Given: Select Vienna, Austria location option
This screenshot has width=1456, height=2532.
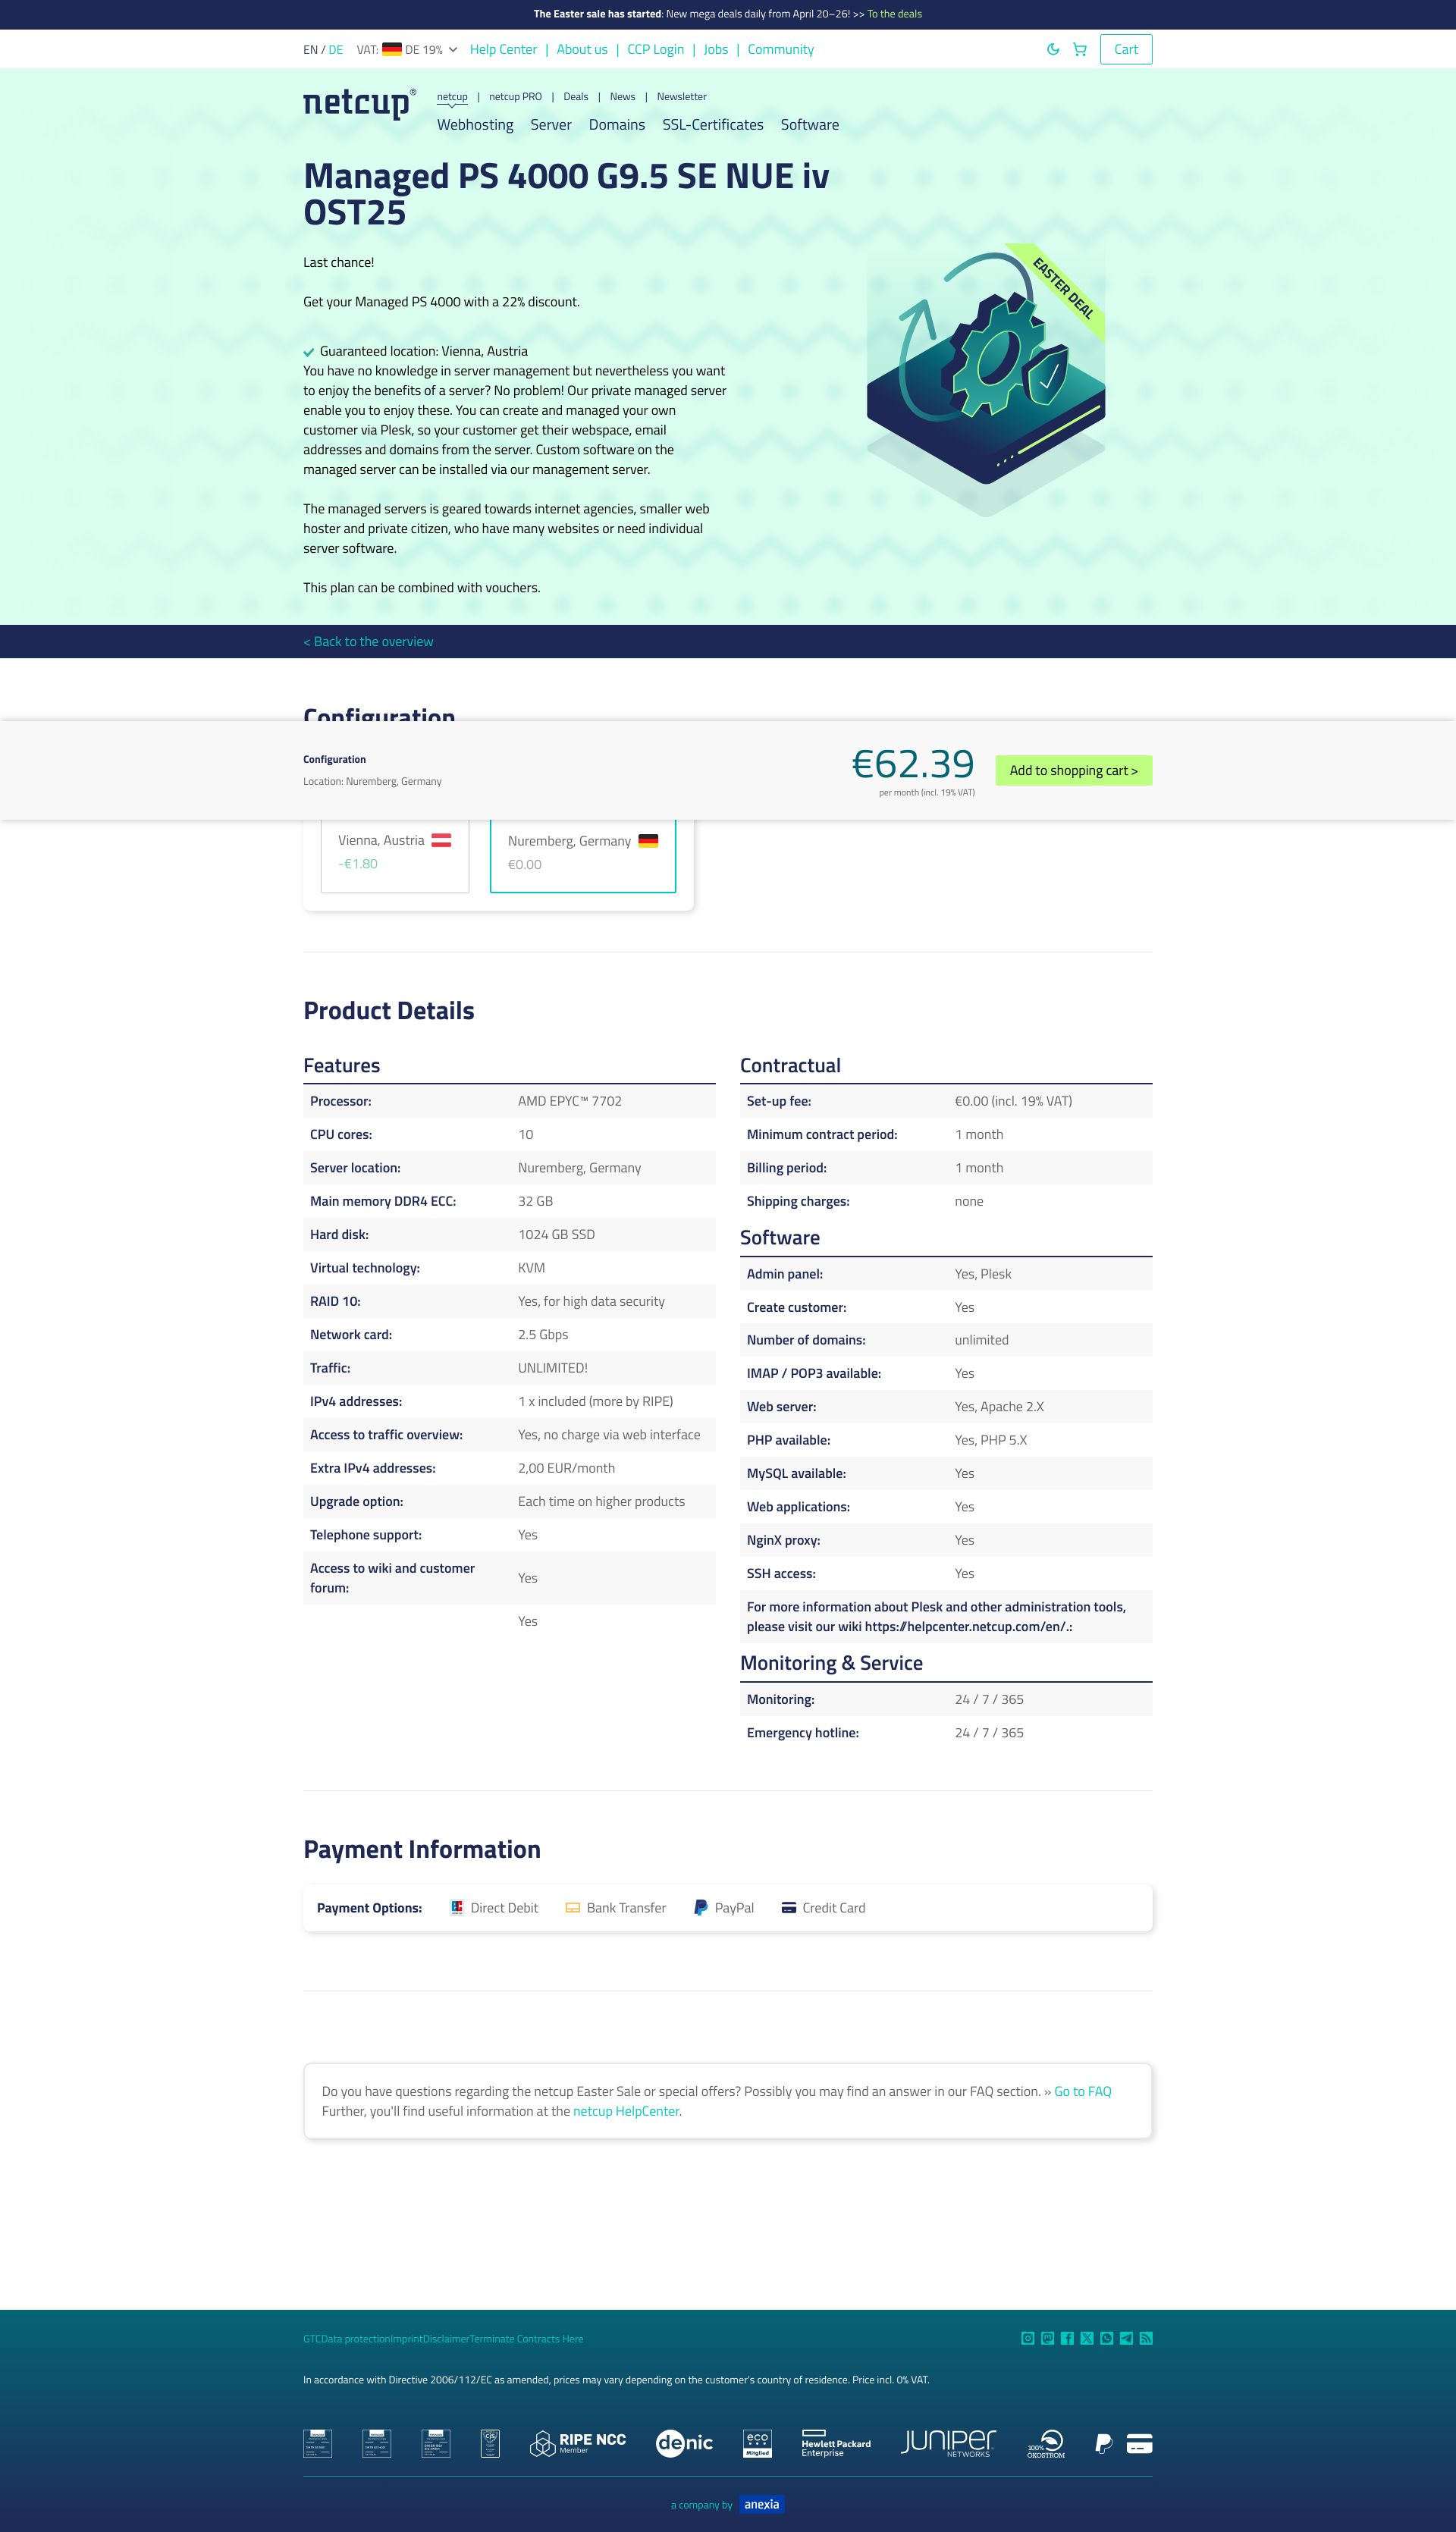Looking at the screenshot, I should 395,854.
